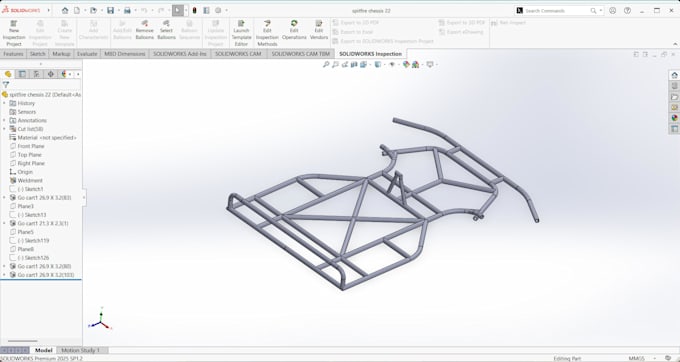Click the Print icon
680x362 pixels.
click(127, 10)
